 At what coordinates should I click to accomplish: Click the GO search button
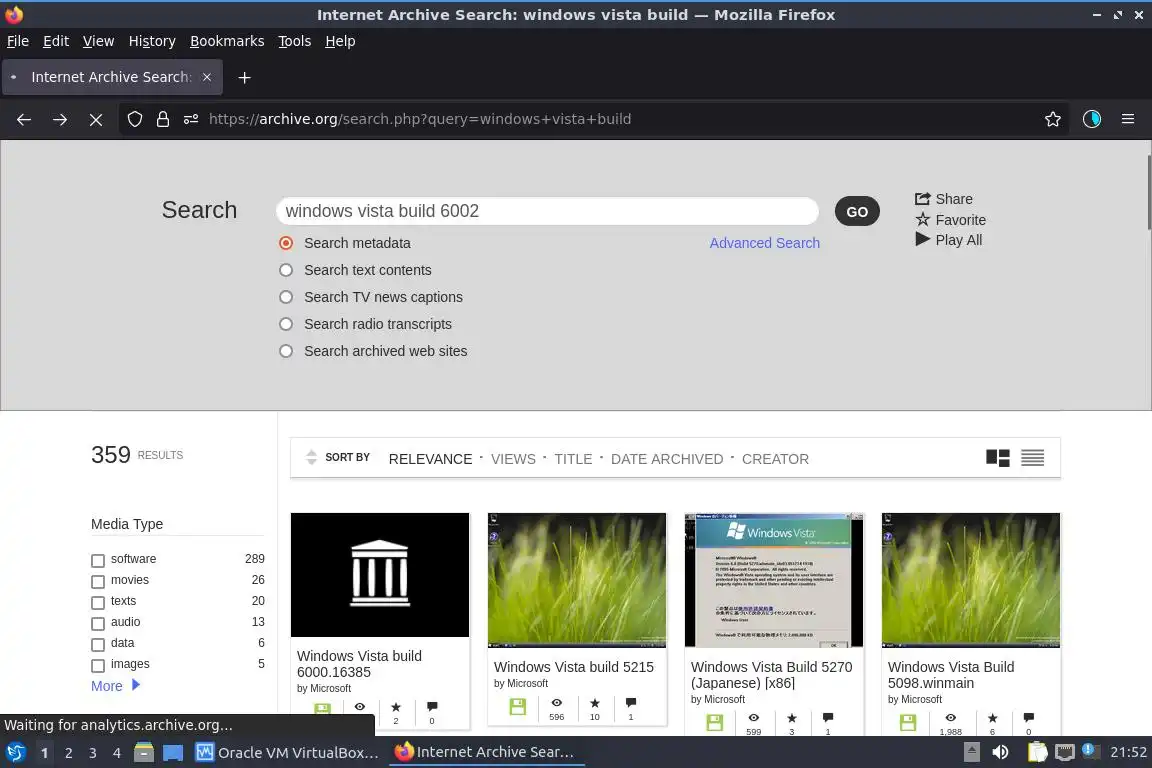857,212
